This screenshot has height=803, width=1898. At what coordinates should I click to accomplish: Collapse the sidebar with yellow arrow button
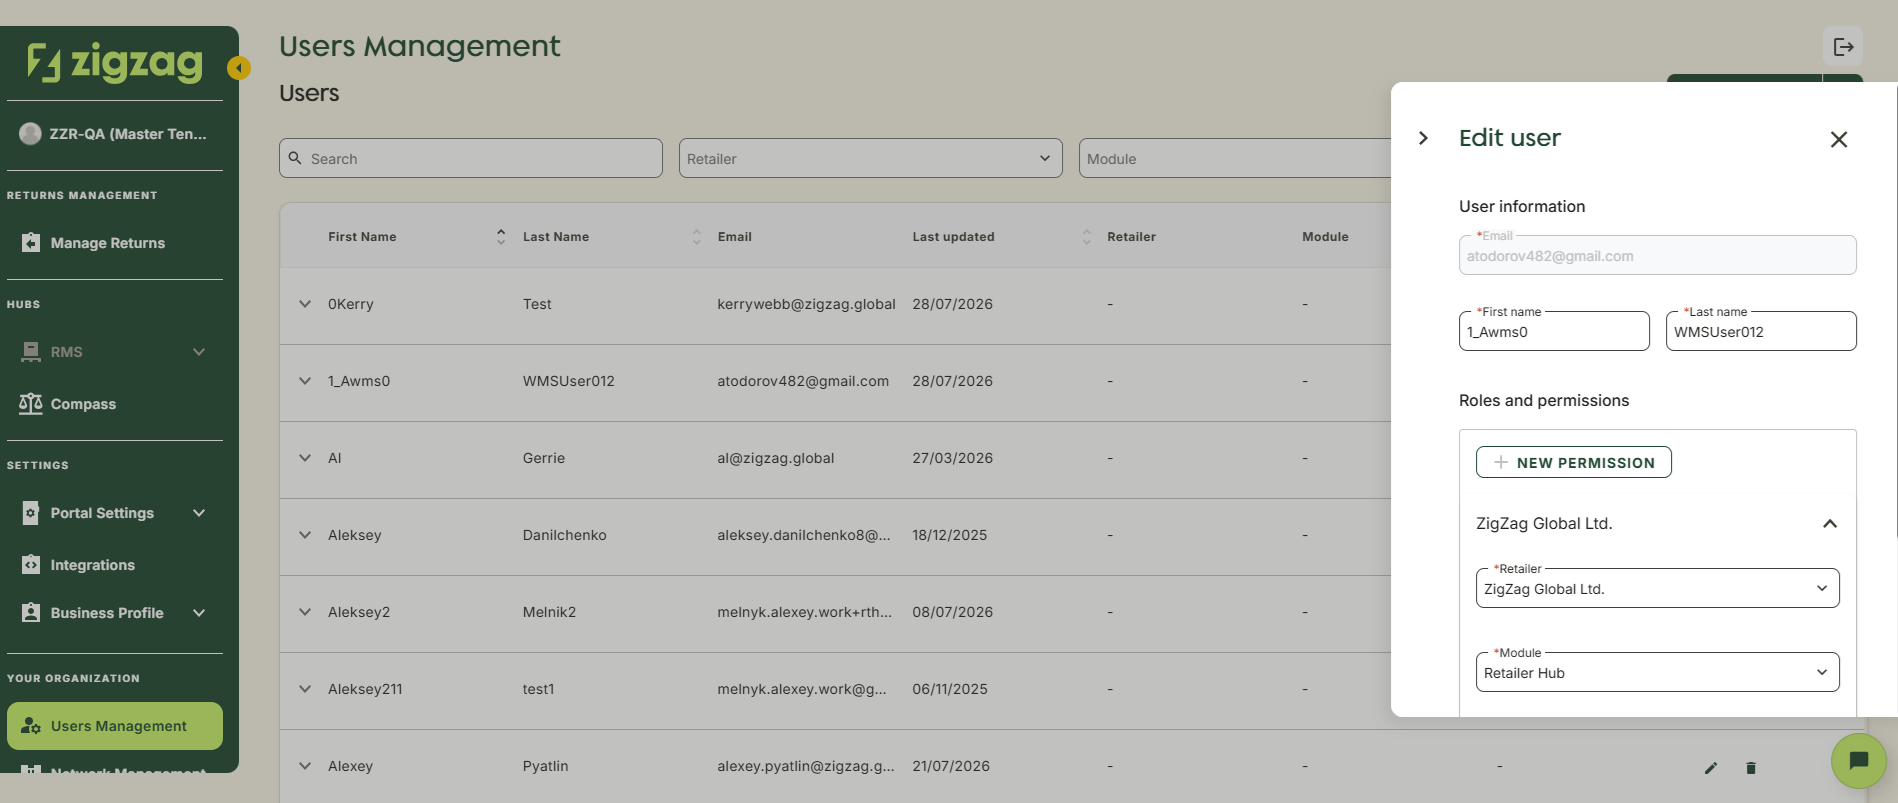coord(239,68)
